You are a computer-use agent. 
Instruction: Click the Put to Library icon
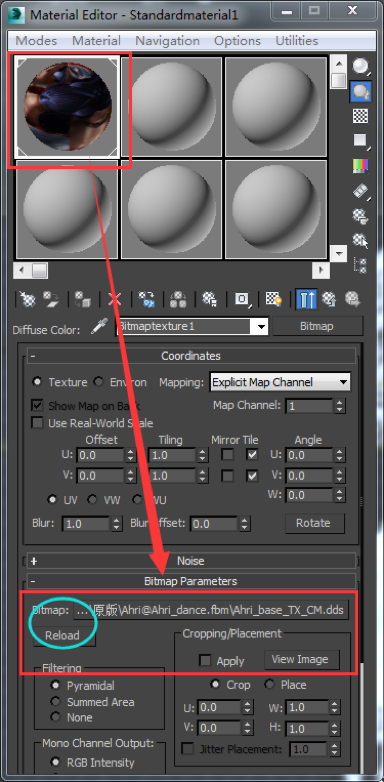point(209,300)
